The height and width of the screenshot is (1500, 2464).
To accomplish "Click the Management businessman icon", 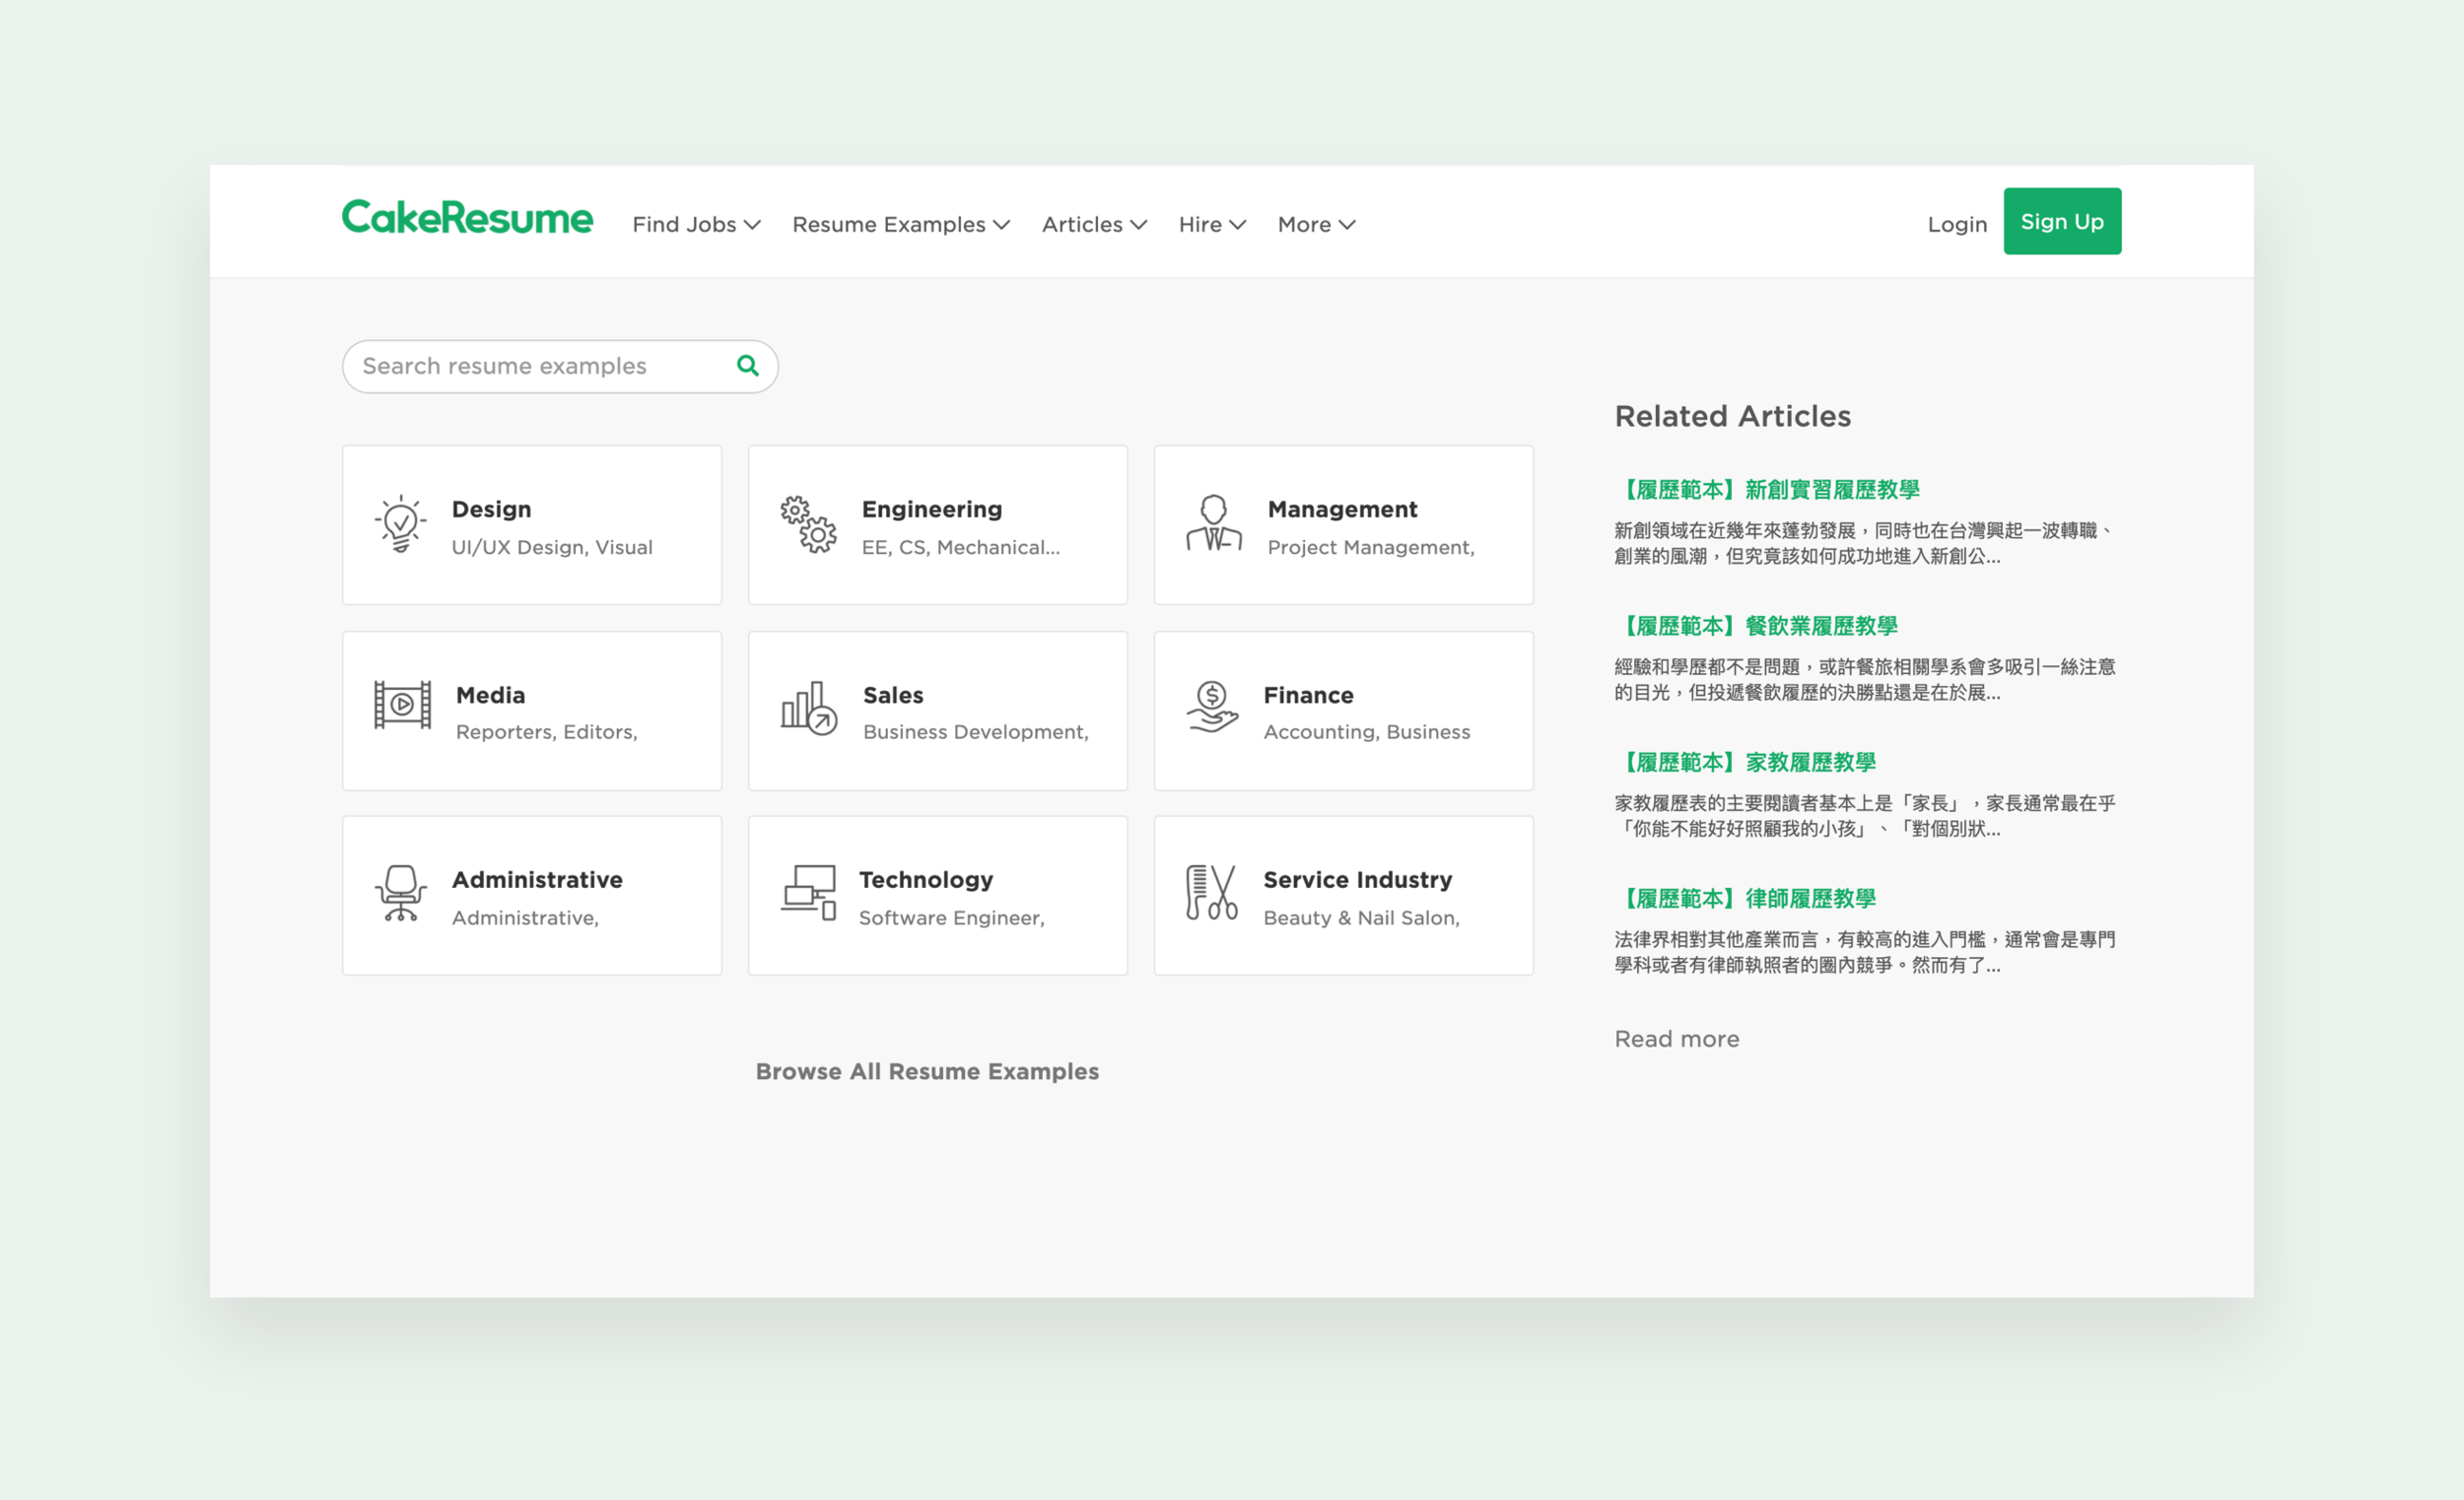I will [1214, 523].
